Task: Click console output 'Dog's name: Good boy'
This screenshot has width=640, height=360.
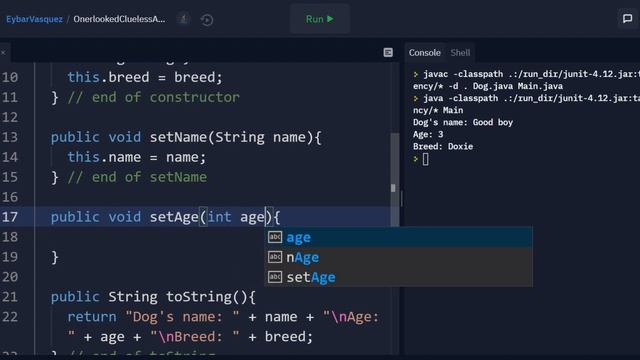Action: (462, 122)
